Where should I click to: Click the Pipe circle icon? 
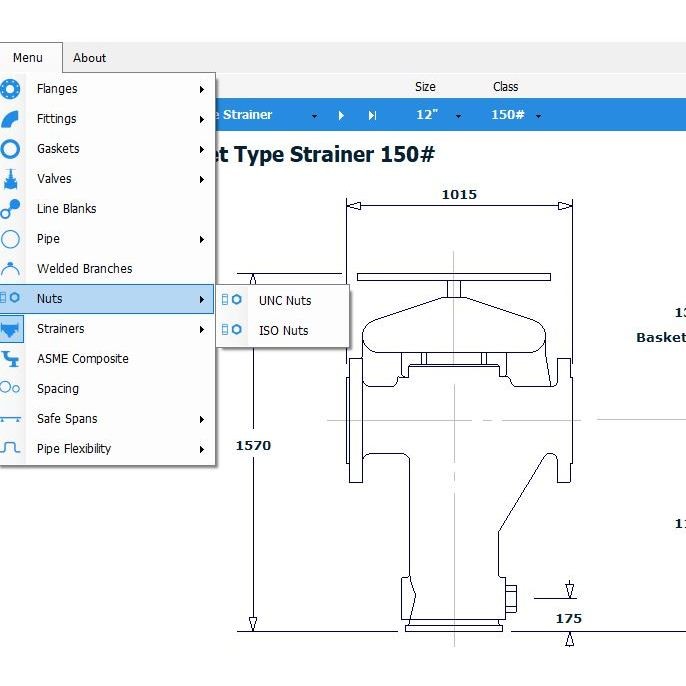click(10, 239)
